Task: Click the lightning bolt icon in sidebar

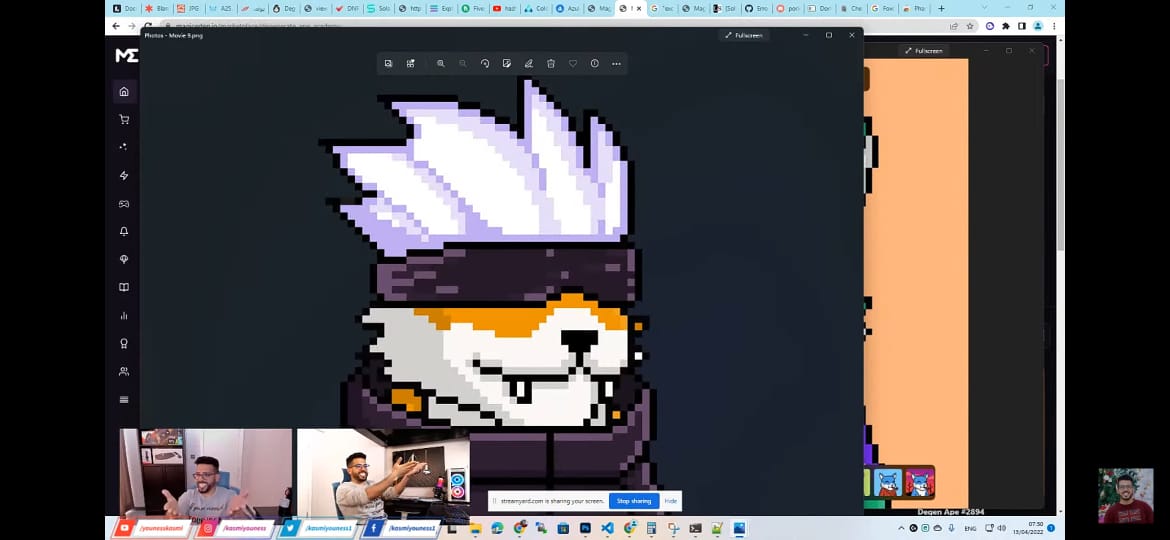Action: (x=124, y=175)
